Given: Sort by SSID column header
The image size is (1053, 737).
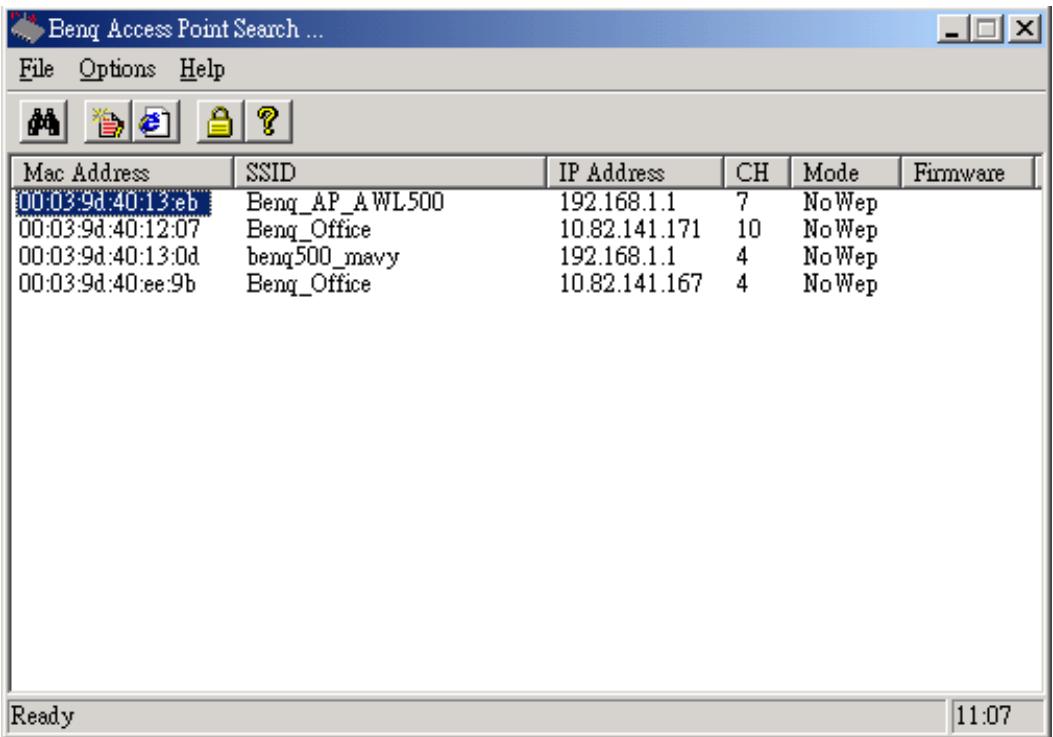Looking at the screenshot, I should [390, 173].
